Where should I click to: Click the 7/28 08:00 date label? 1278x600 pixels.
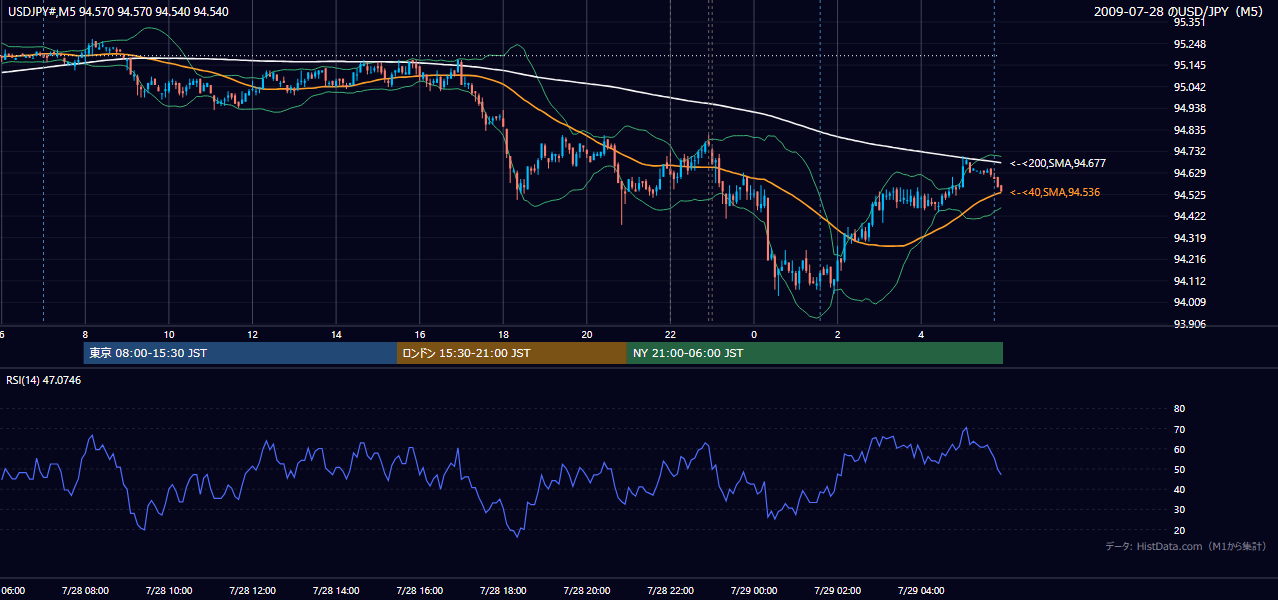pos(85,591)
